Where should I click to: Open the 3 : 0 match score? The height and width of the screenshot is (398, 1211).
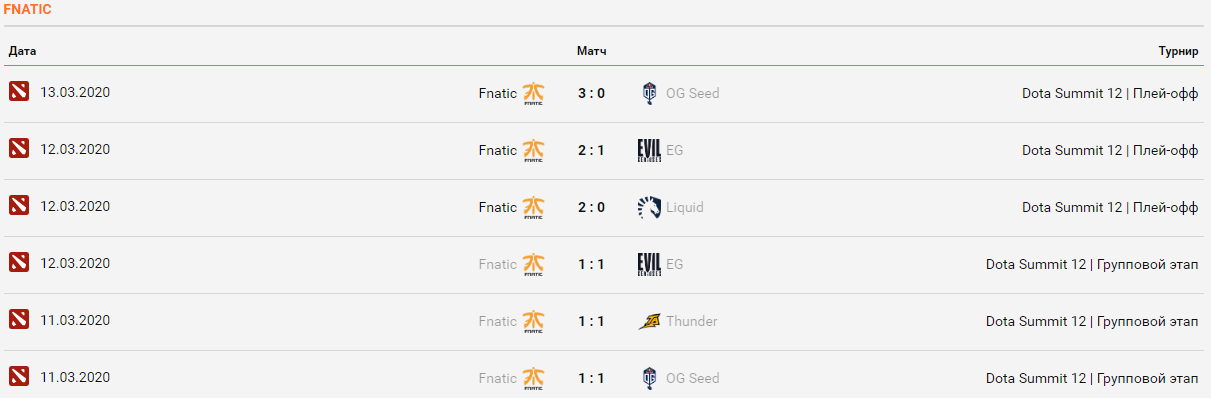591,93
